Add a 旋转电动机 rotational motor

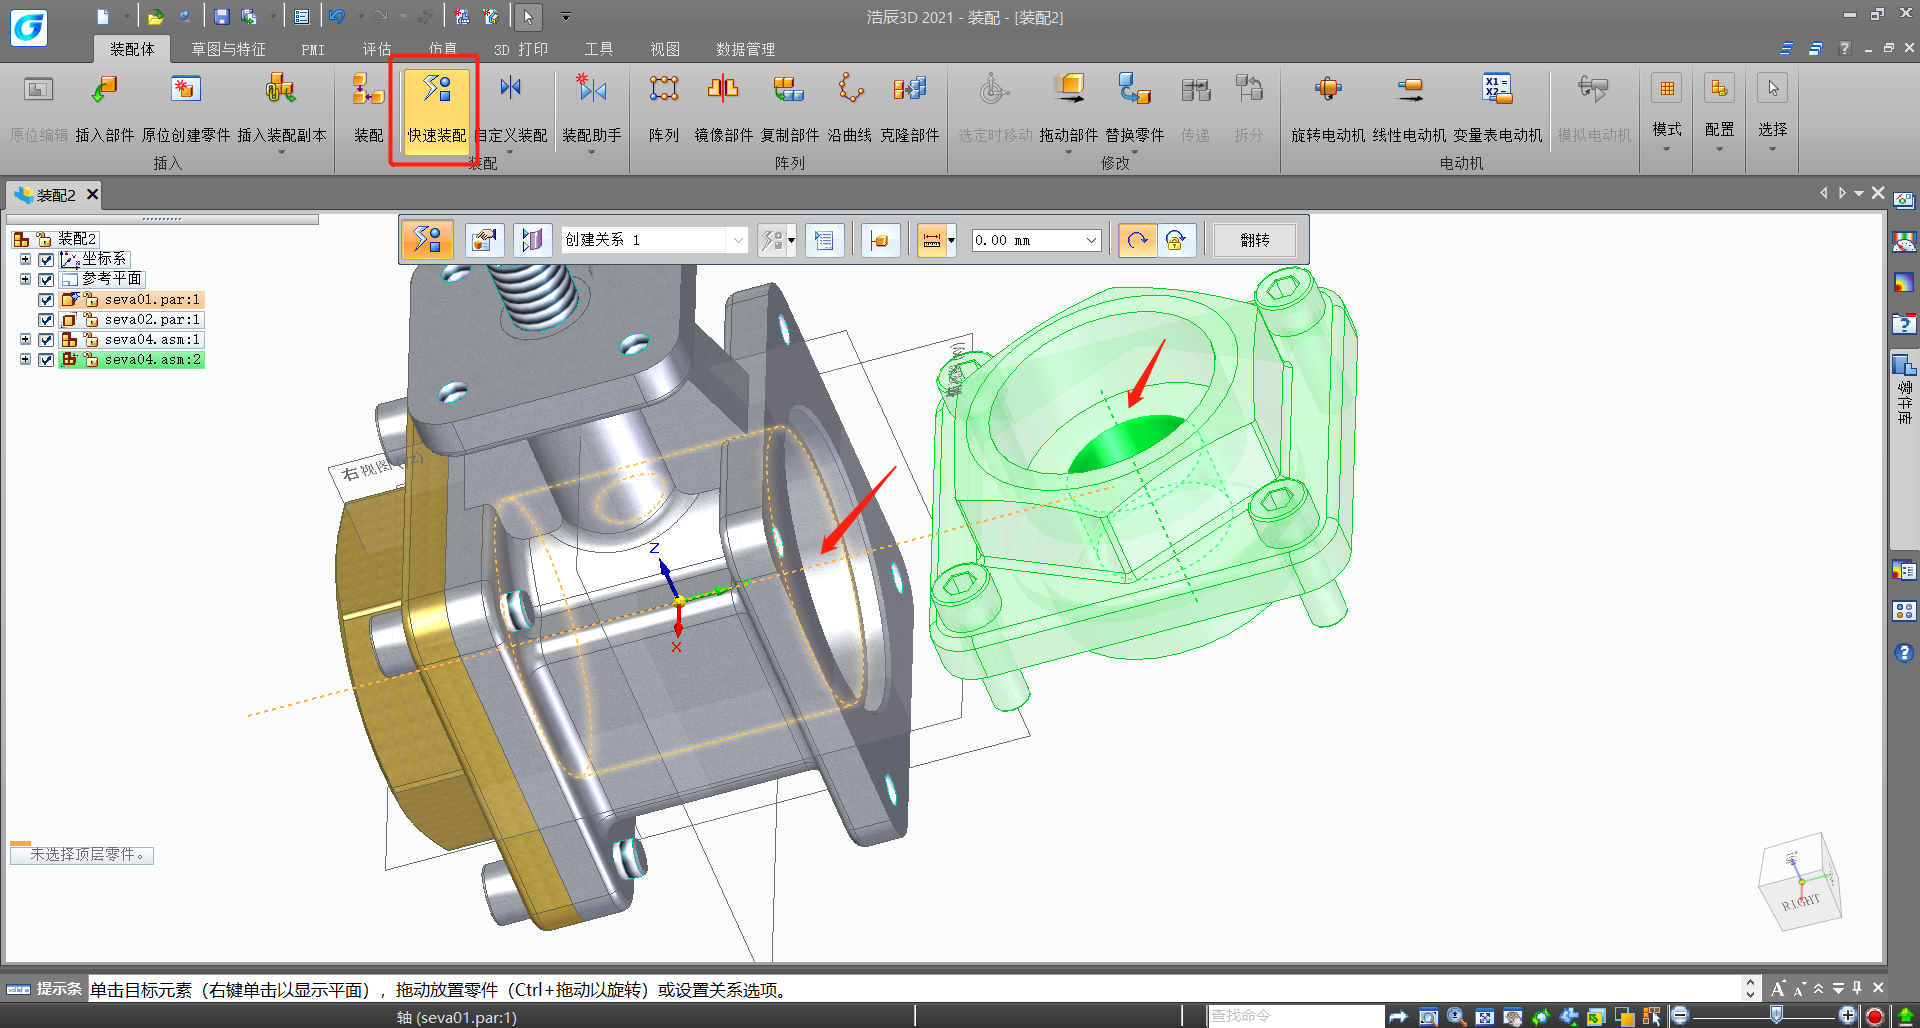[1328, 106]
